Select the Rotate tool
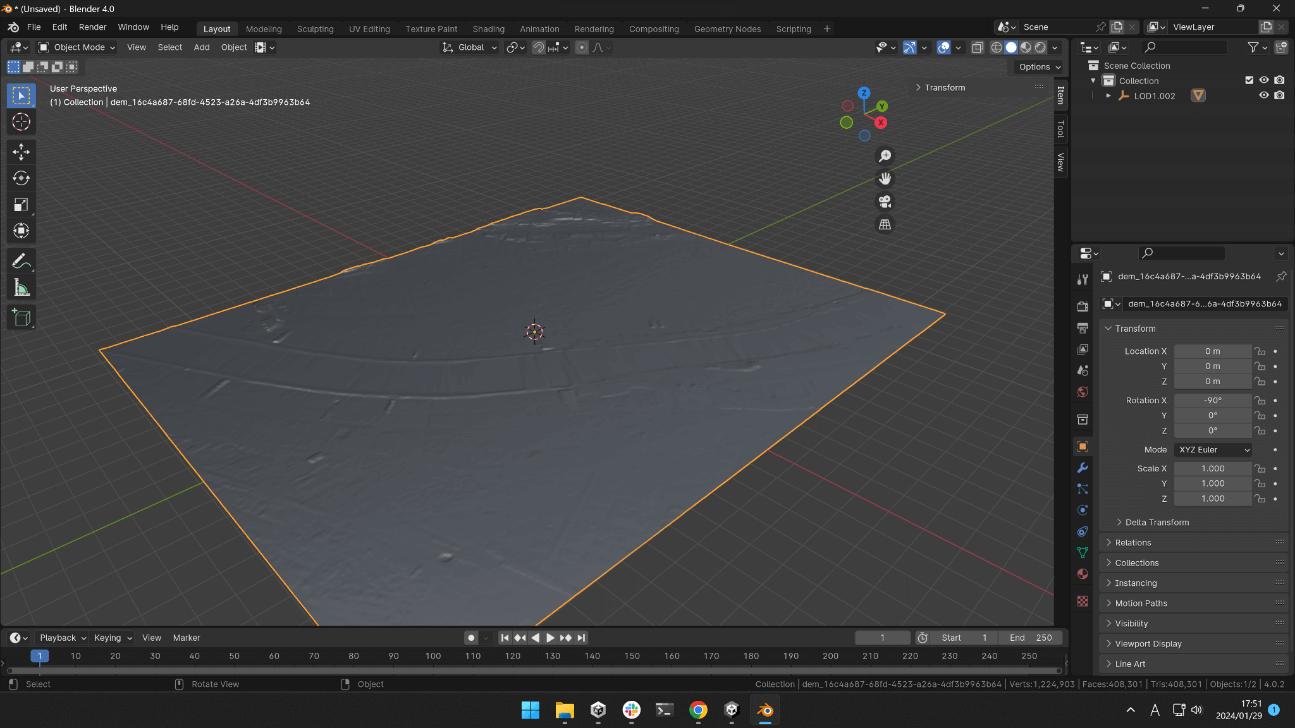The image size is (1295, 728). pos(21,178)
